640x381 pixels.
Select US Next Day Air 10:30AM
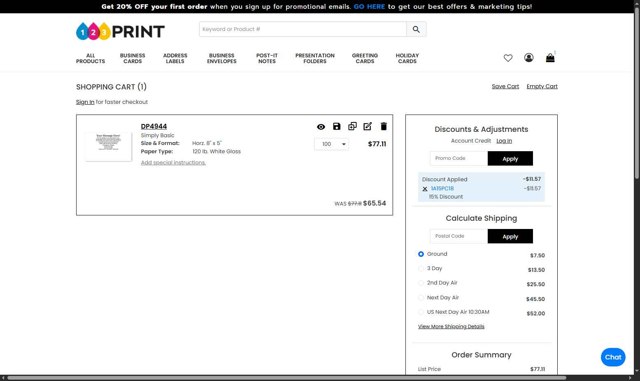[x=421, y=312]
